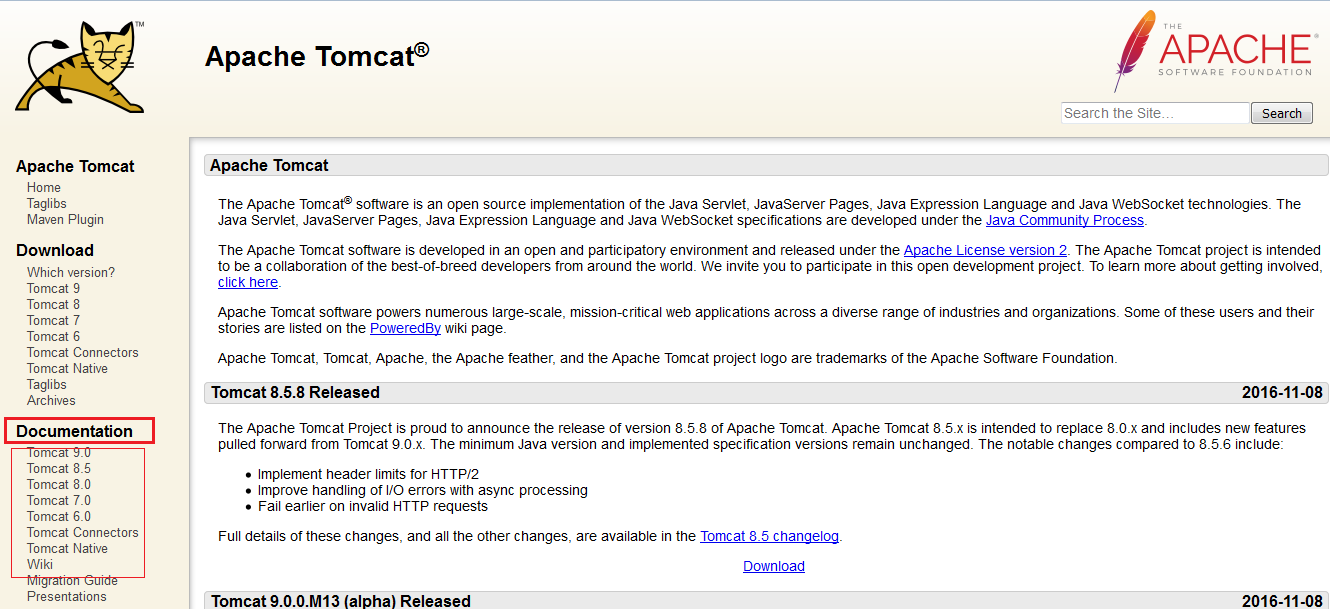The image size is (1330, 609).
Task: Open the Wiki link
Action: click(x=40, y=565)
